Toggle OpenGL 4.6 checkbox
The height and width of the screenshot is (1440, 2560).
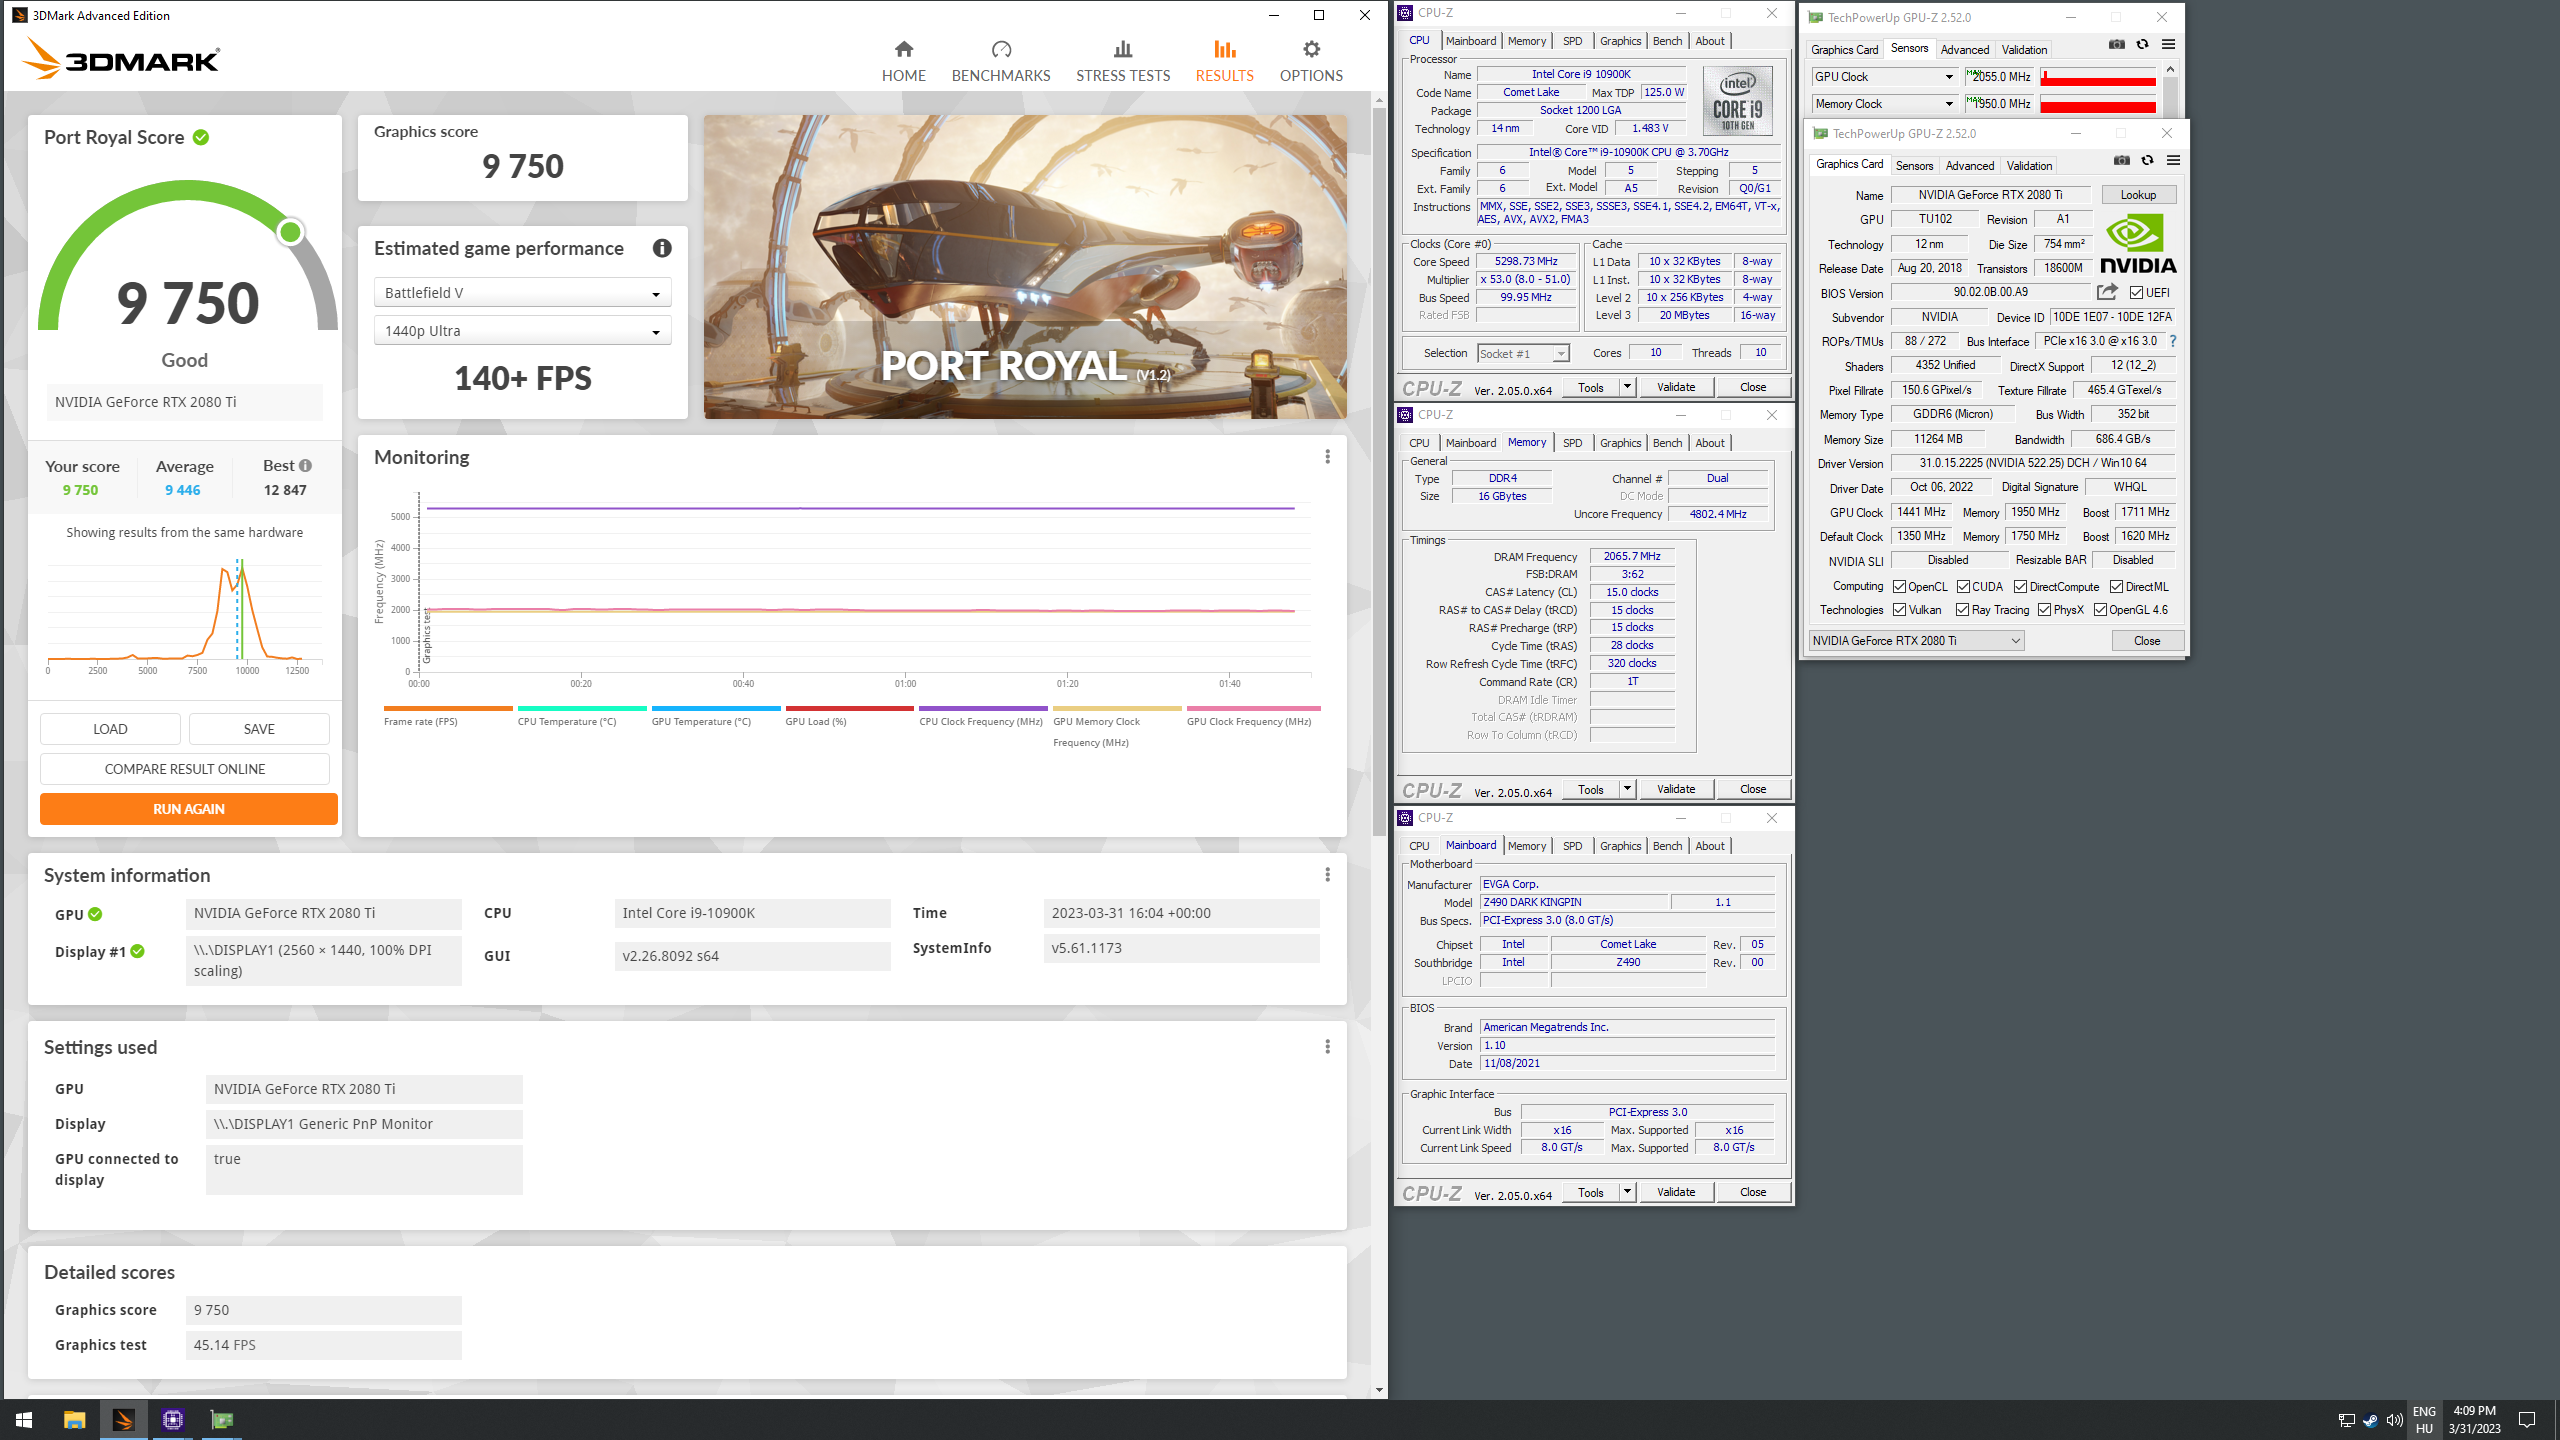point(2100,610)
